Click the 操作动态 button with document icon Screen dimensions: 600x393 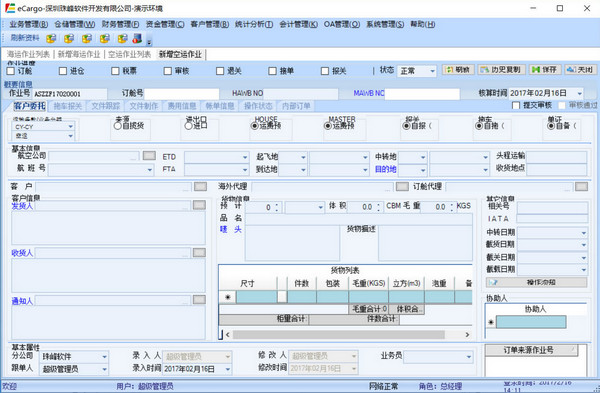pyautogui.click(x=536, y=282)
